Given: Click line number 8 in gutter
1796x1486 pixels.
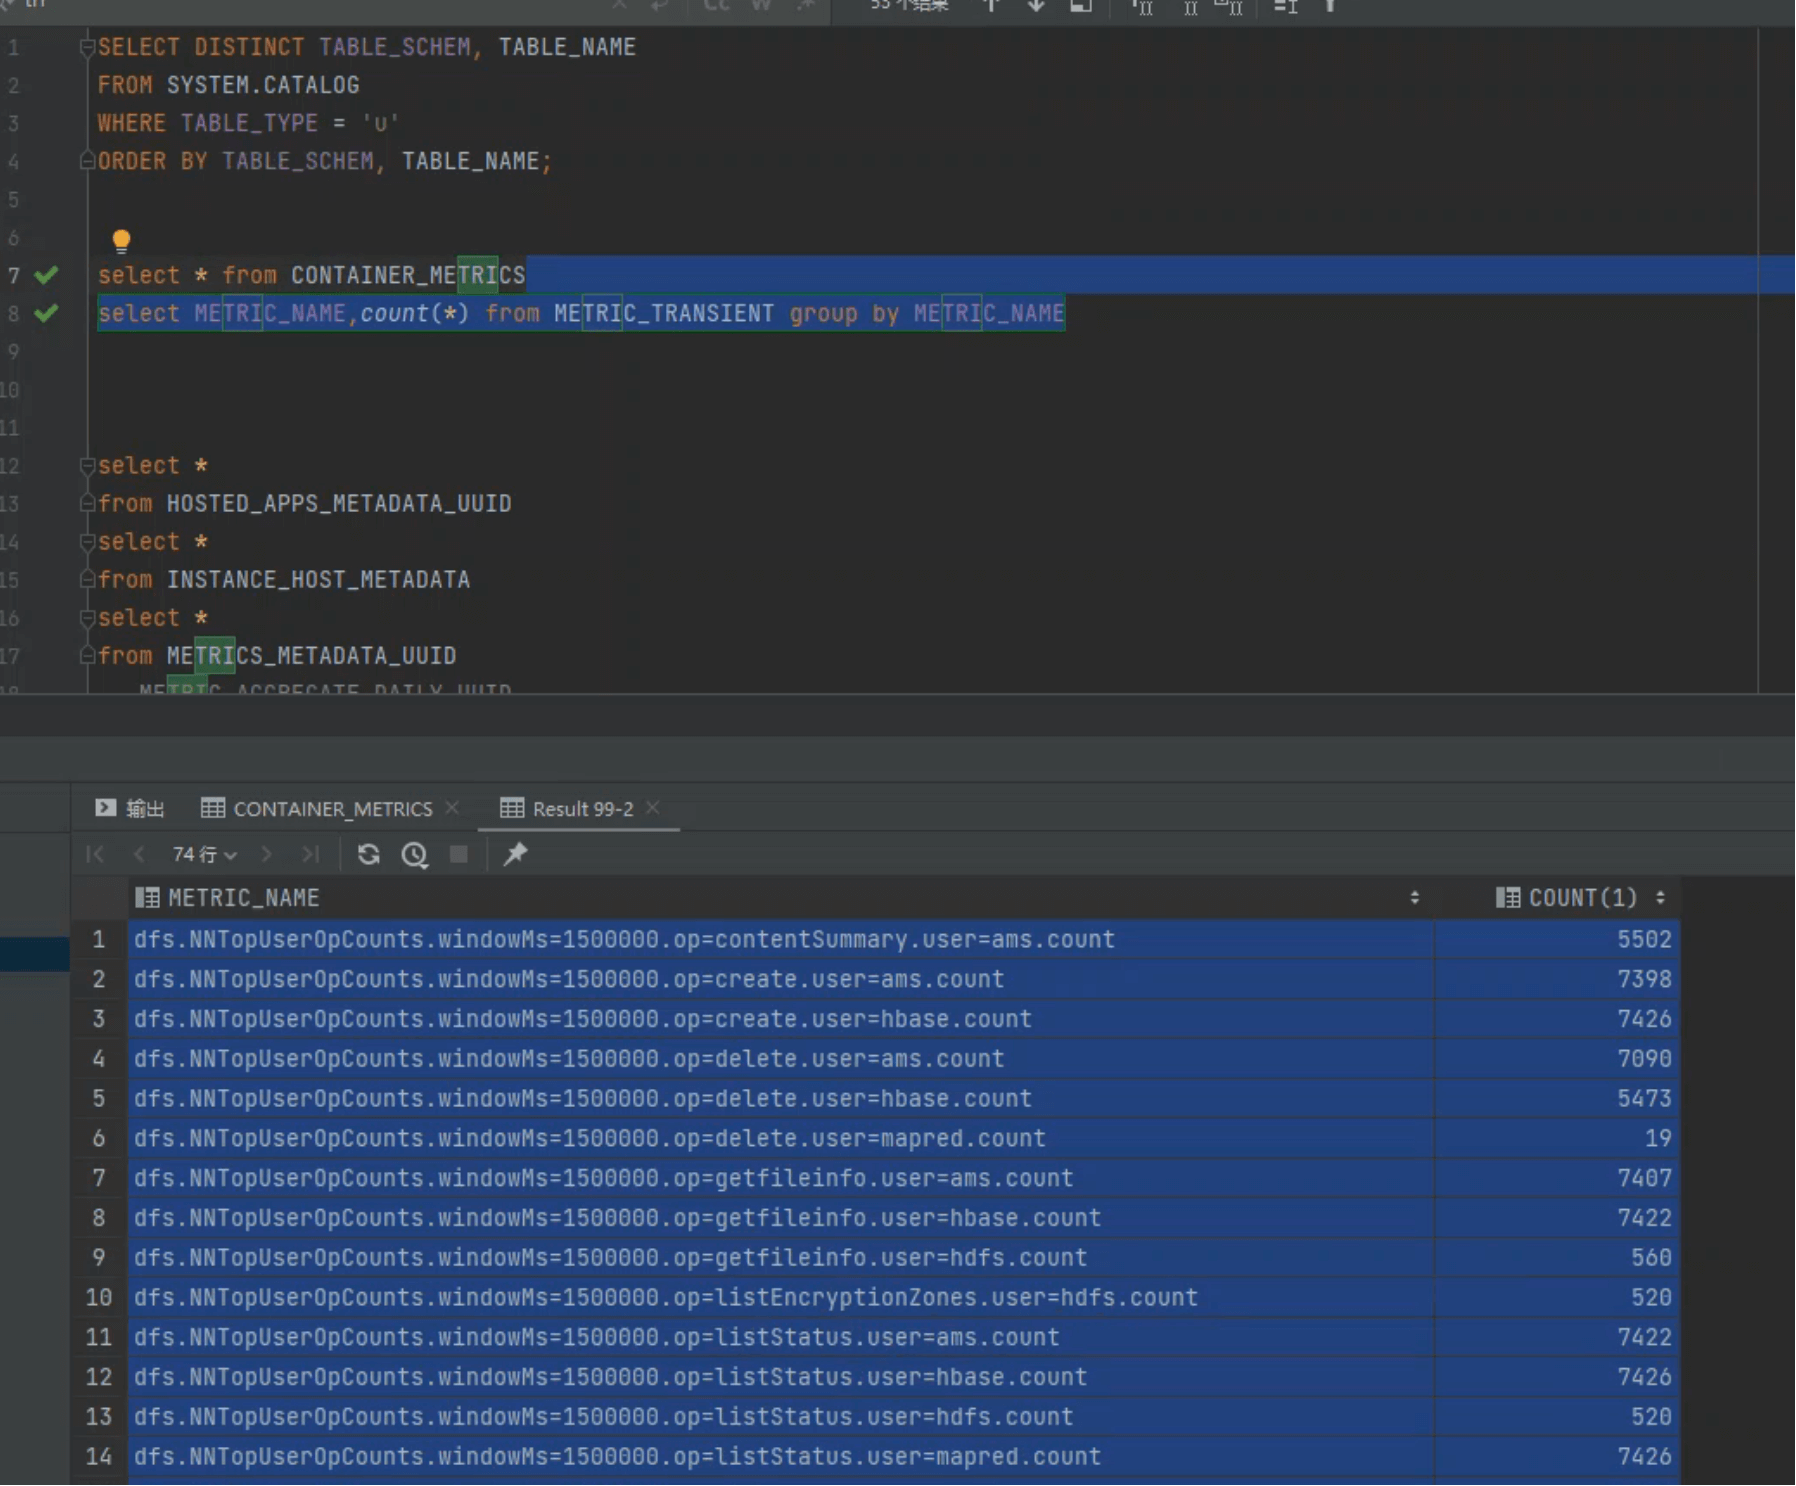Looking at the screenshot, I should (x=13, y=313).
